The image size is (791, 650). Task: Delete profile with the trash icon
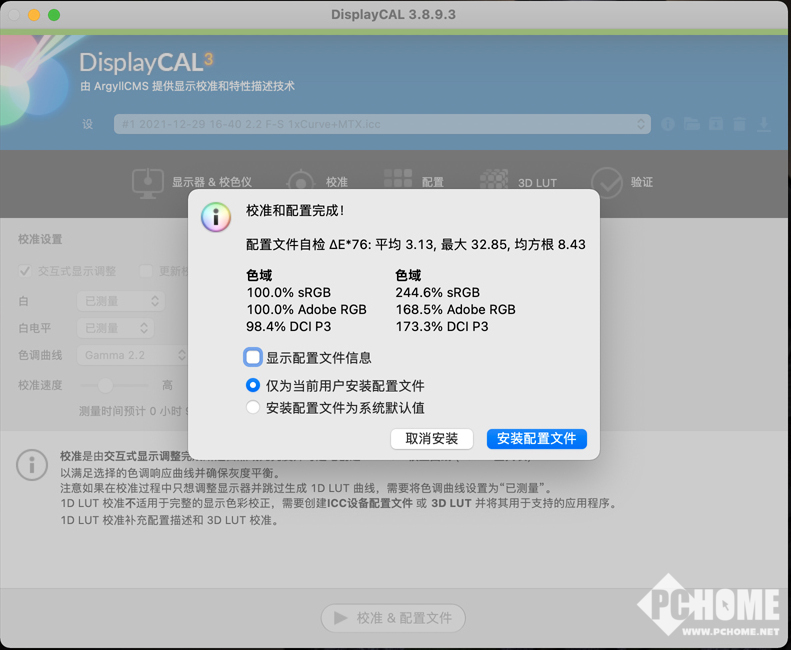click(740, 124)
